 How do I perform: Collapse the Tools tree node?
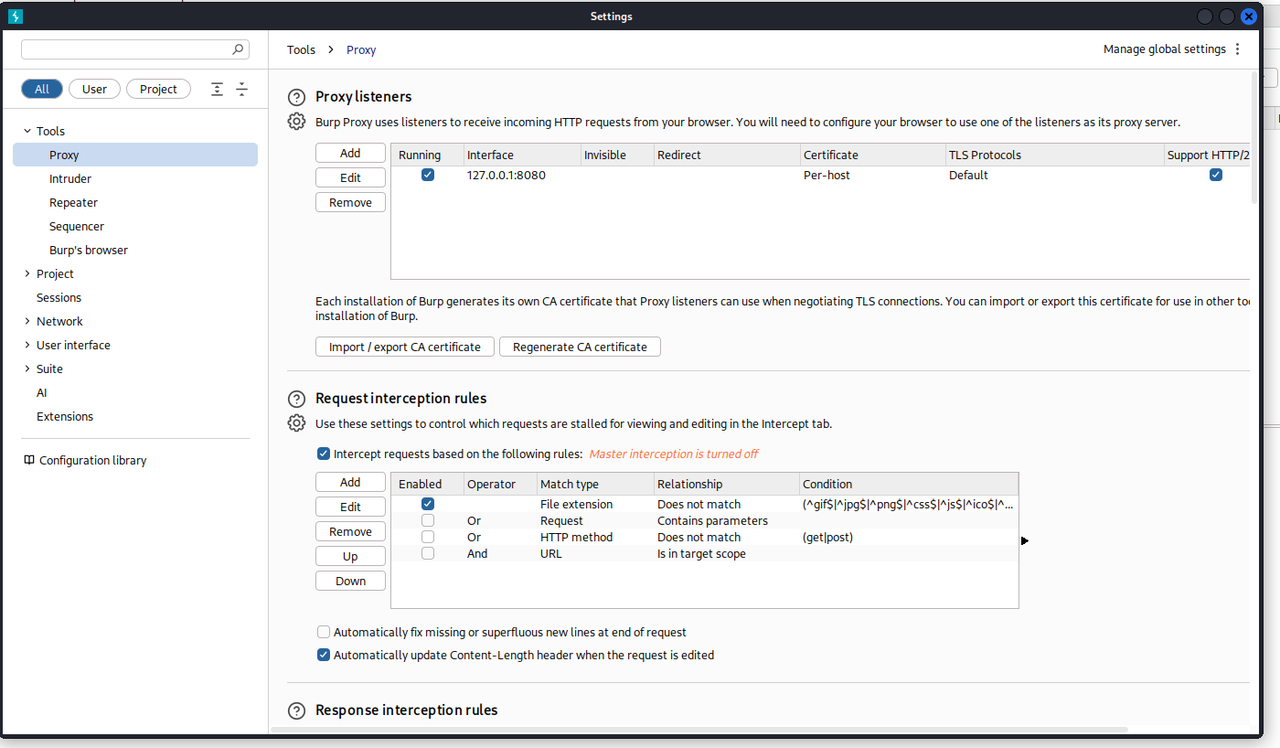tap(27, 131)
